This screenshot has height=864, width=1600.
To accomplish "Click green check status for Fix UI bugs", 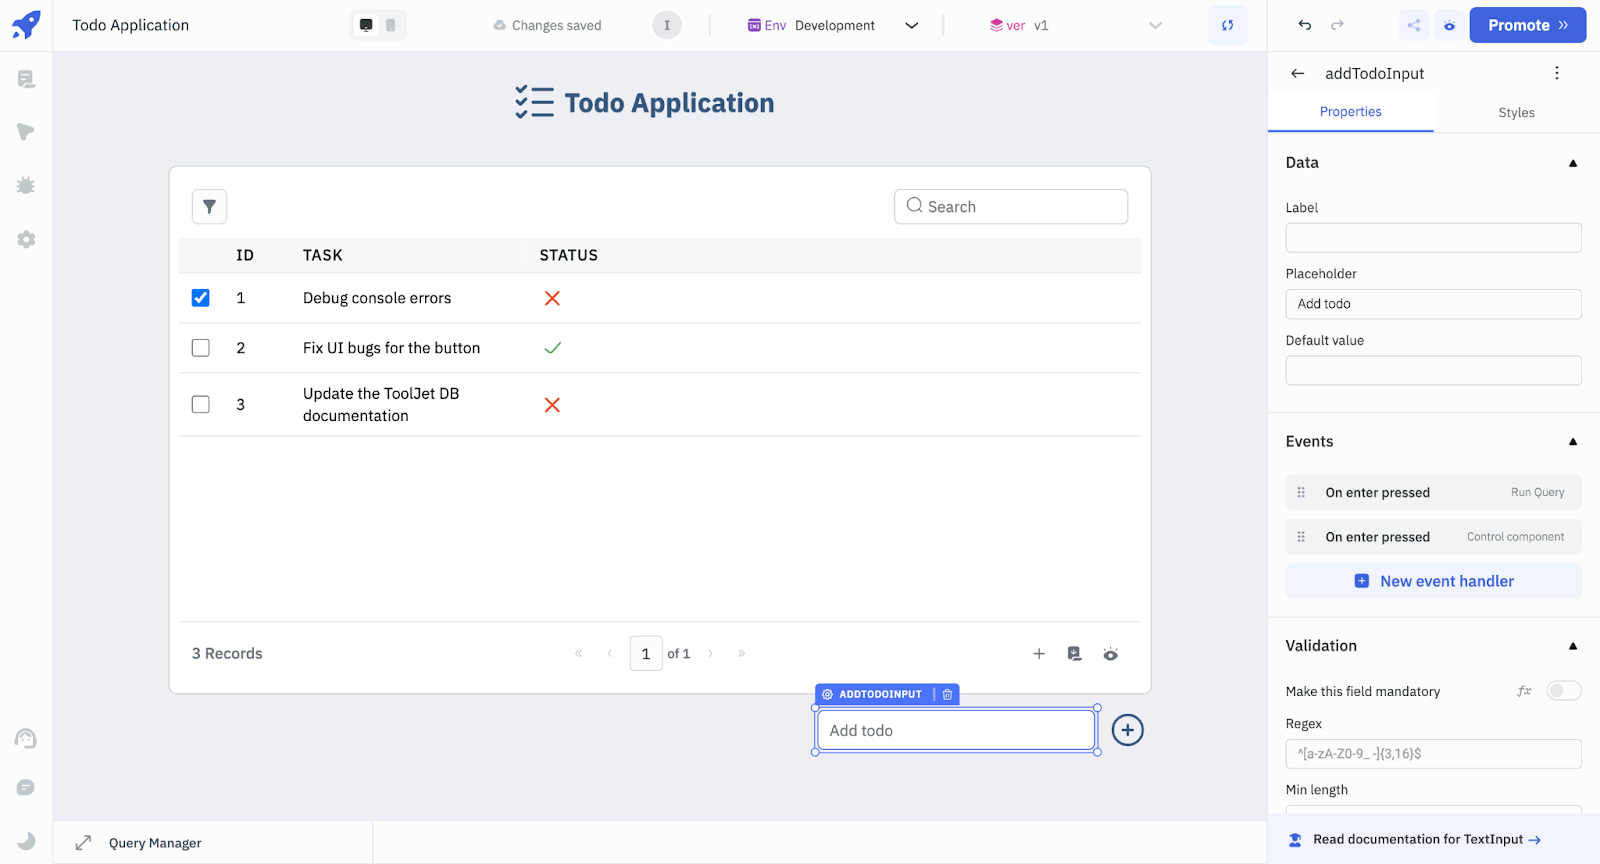I will (x=552, y=348).
